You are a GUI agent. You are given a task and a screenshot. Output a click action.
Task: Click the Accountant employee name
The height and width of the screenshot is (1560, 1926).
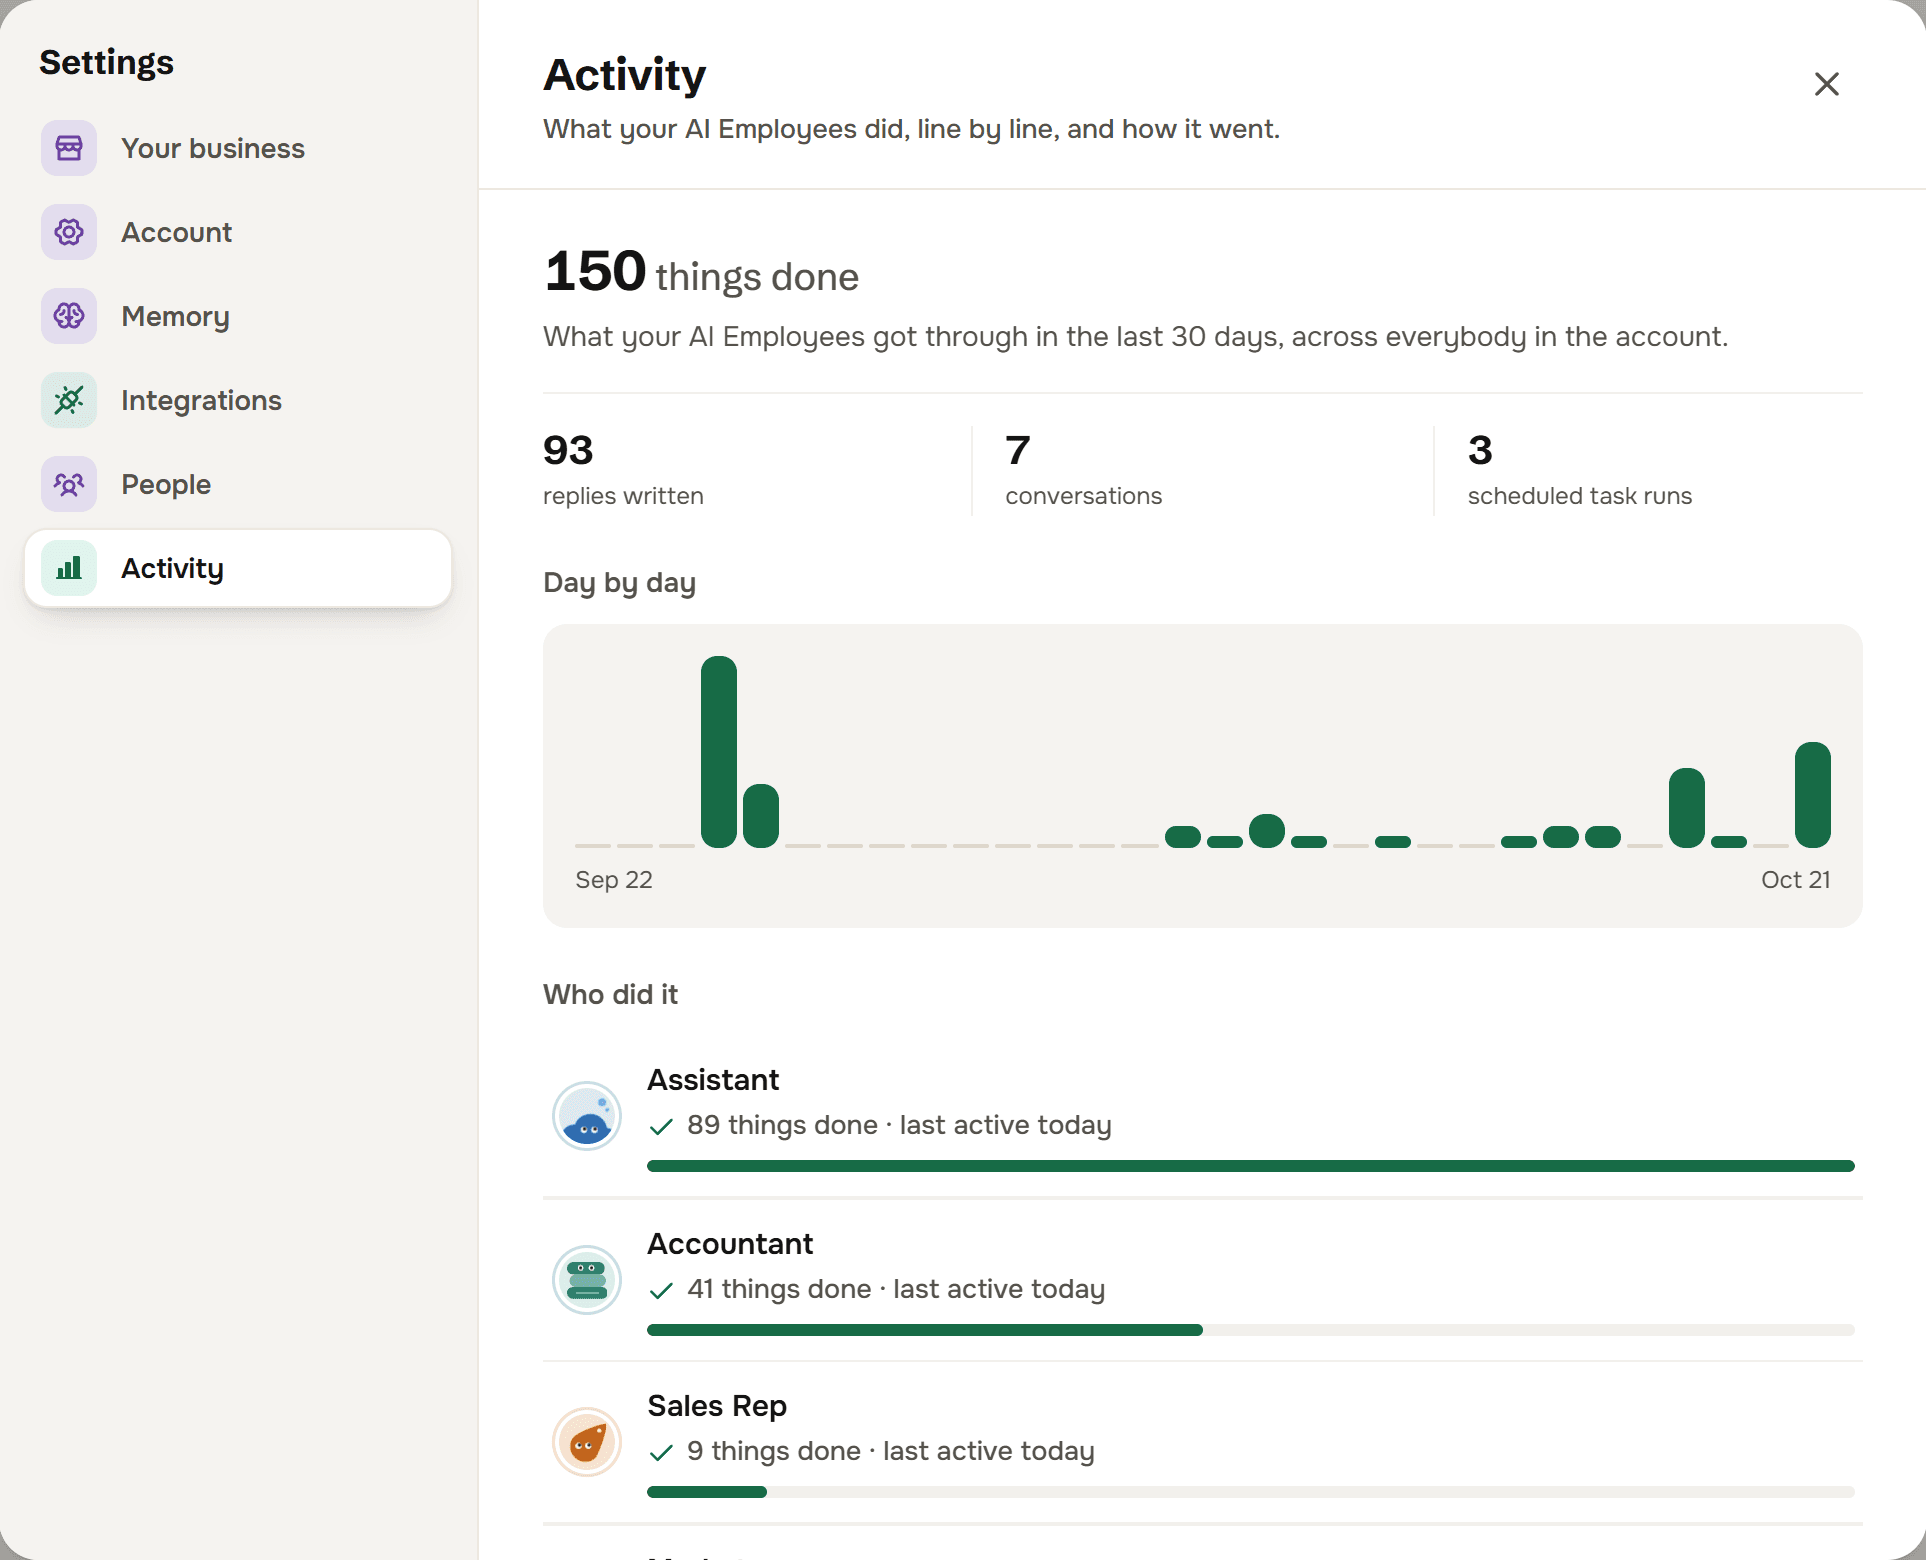(730, 1244)
